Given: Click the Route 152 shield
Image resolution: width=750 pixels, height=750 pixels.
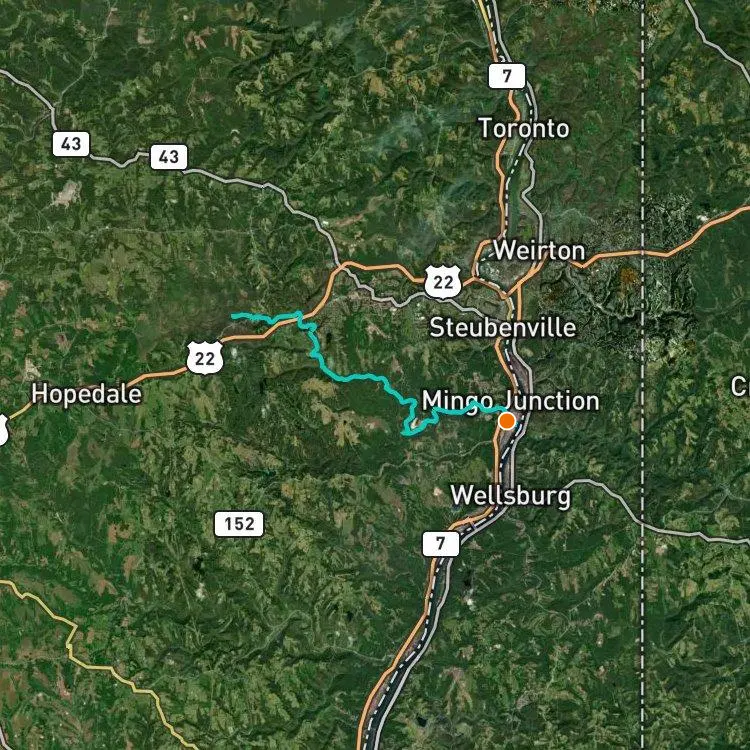Looking at the screenshot, I should coord(239,524).
